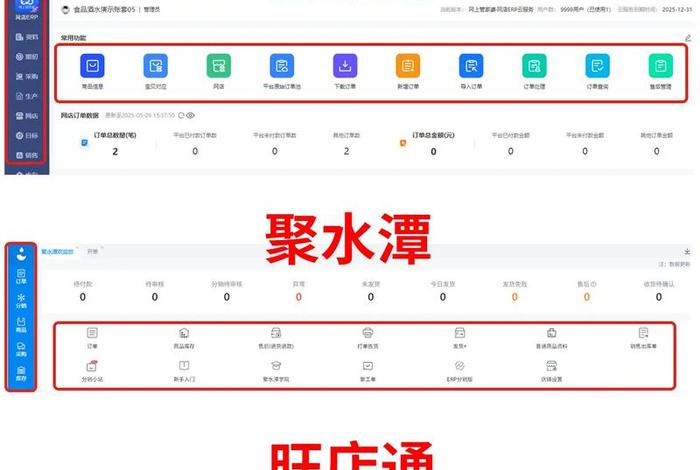Click 聚水潭 water-drop logo in blue sidebar

click(21, 254)
